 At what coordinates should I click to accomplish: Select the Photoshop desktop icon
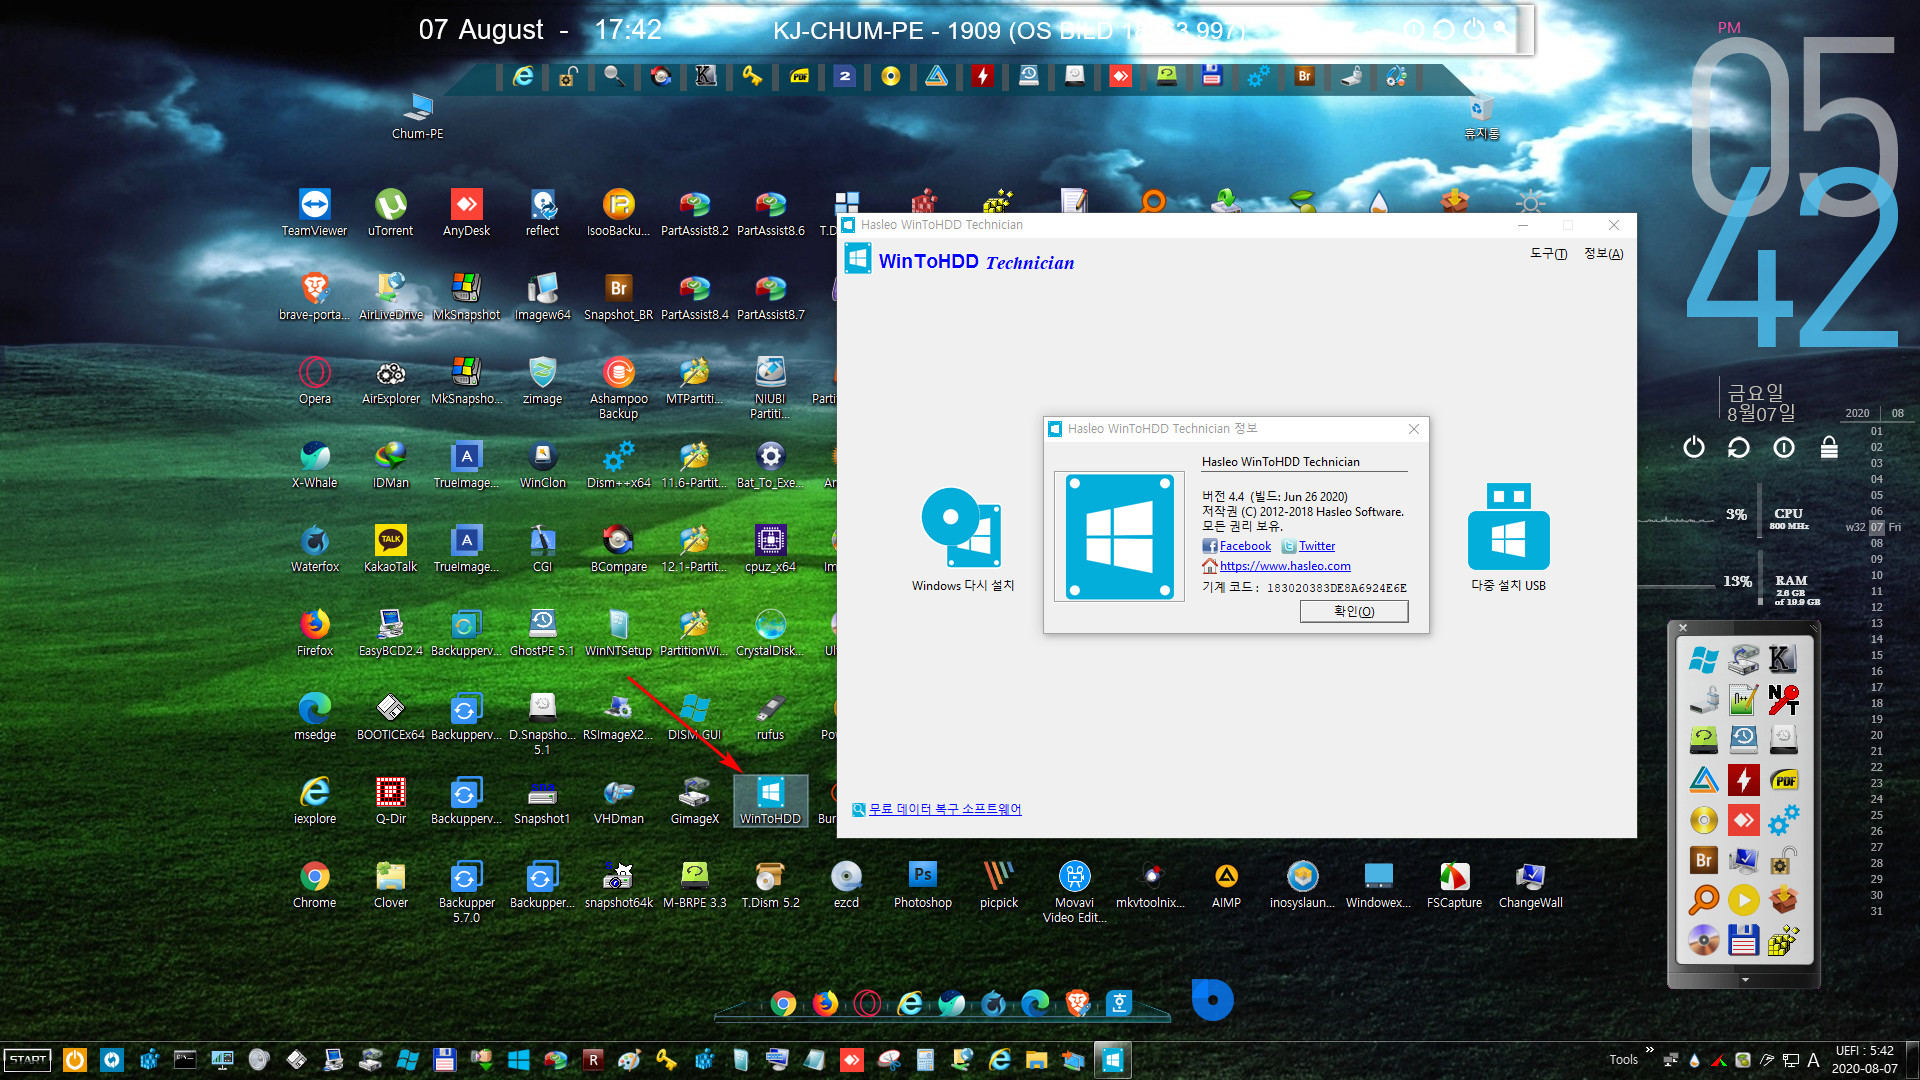point(922,885)
